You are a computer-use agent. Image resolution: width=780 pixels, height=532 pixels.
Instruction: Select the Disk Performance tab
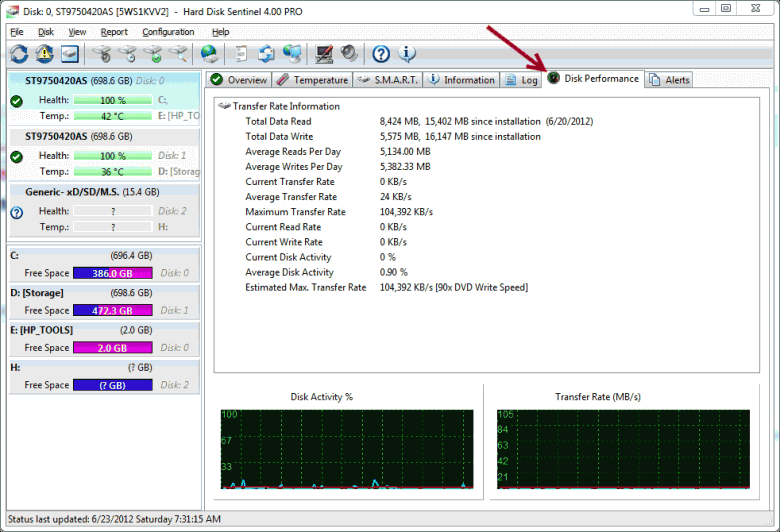coord(593,79)
